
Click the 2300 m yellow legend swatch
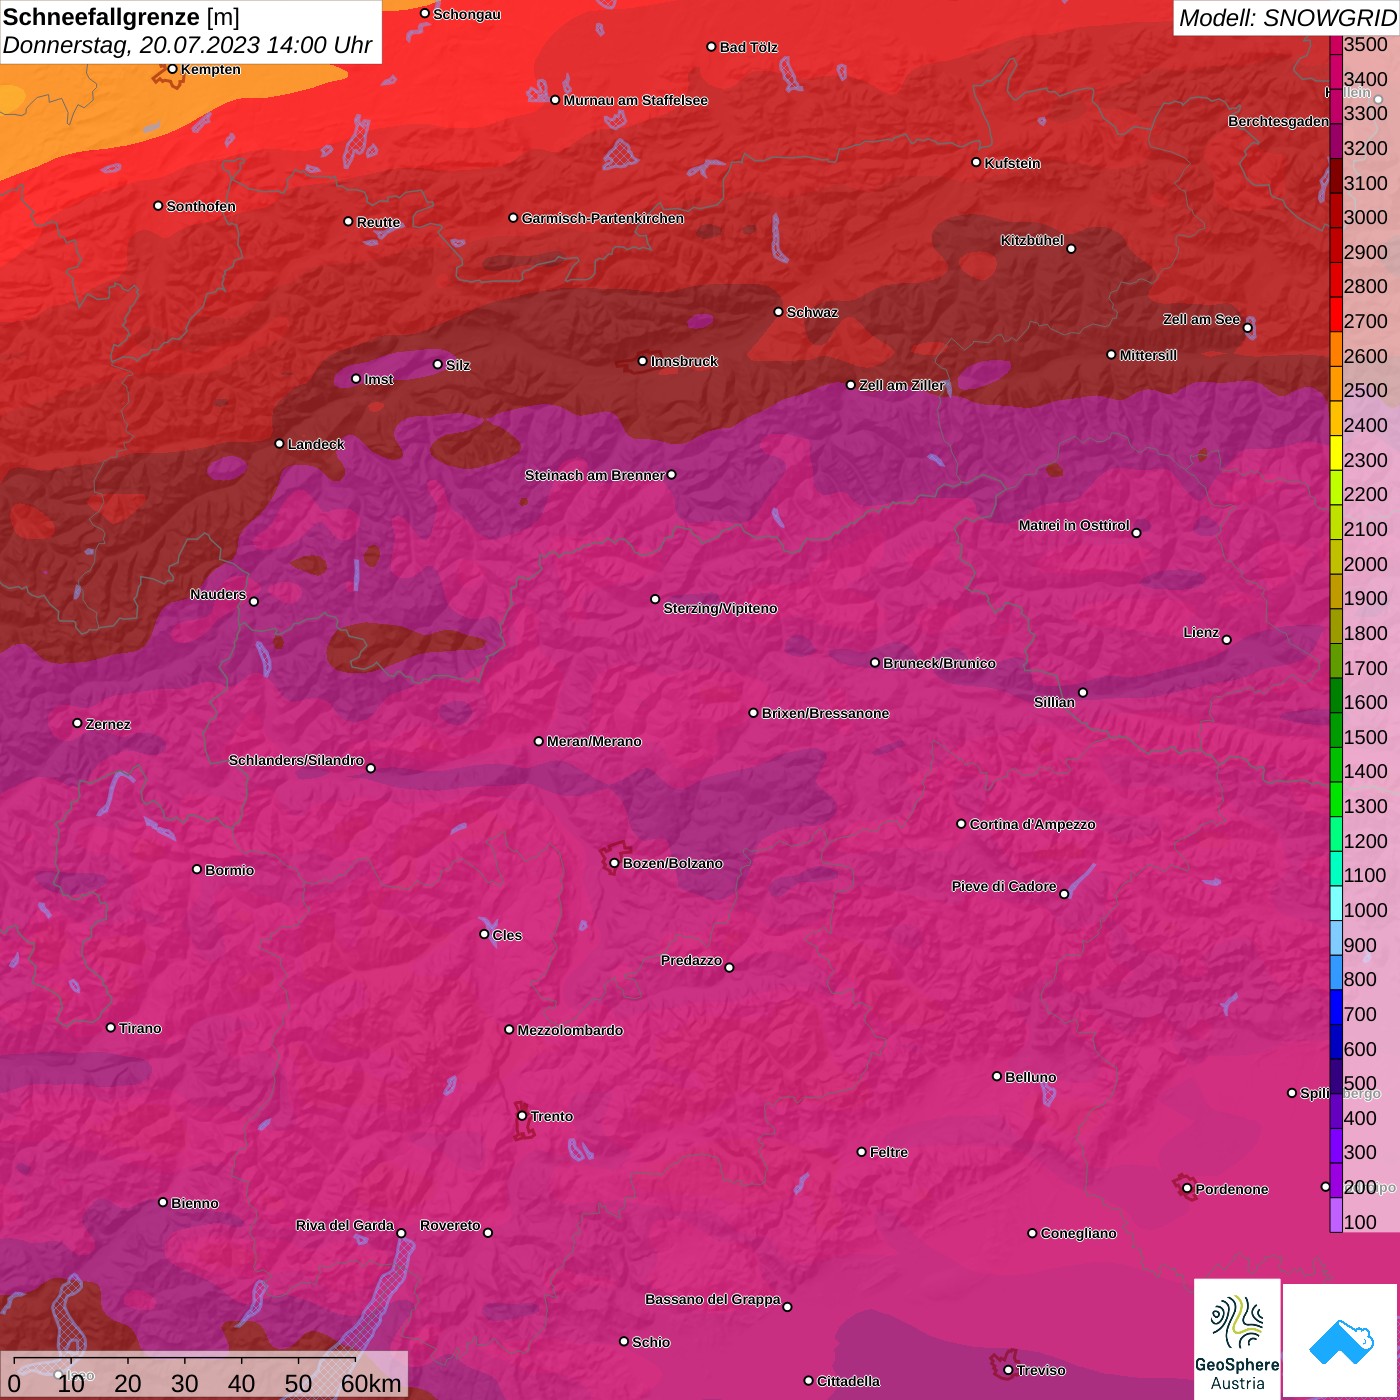(1336, 453)
